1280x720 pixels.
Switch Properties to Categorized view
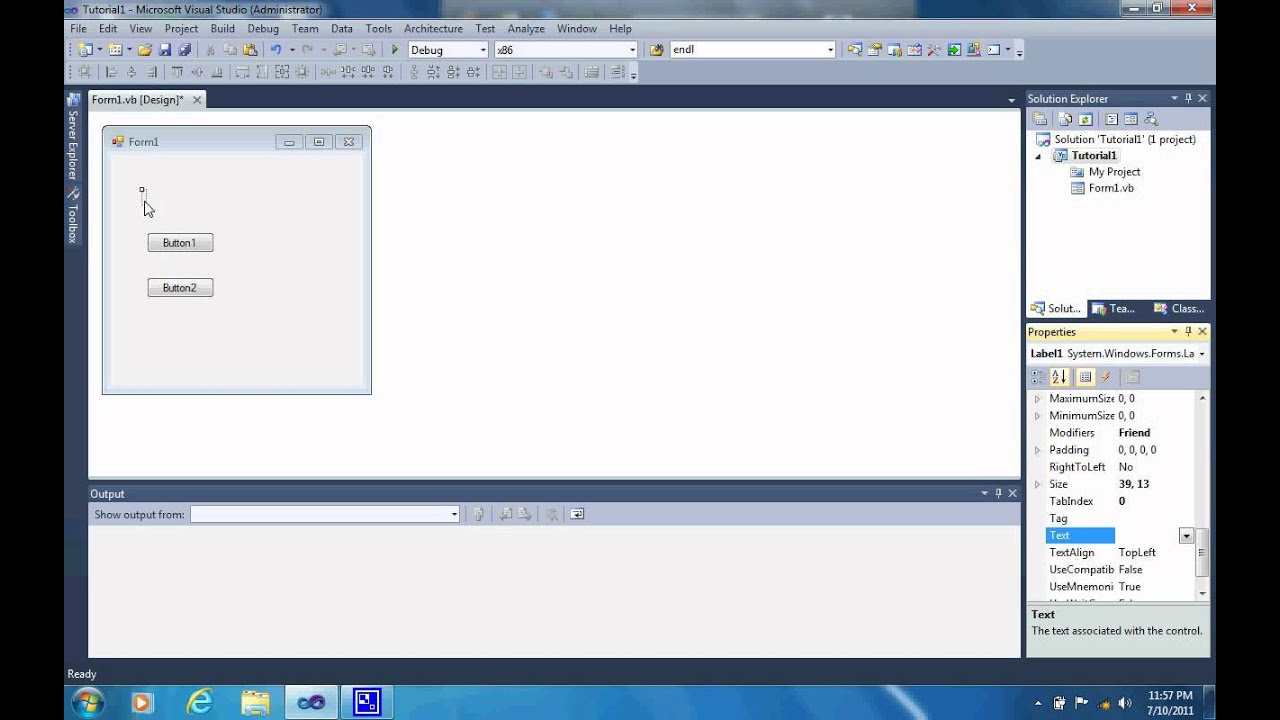[1039, 377]
